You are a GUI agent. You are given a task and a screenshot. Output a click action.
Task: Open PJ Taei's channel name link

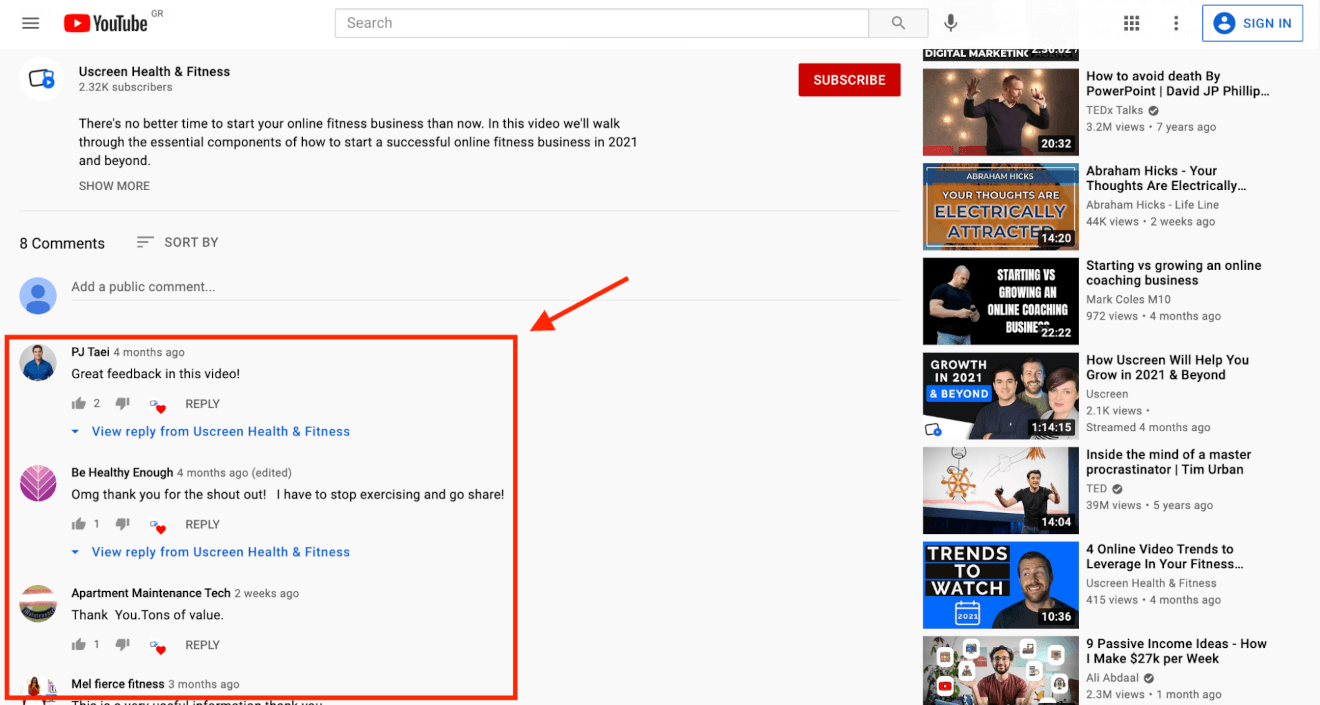(90, 352)
